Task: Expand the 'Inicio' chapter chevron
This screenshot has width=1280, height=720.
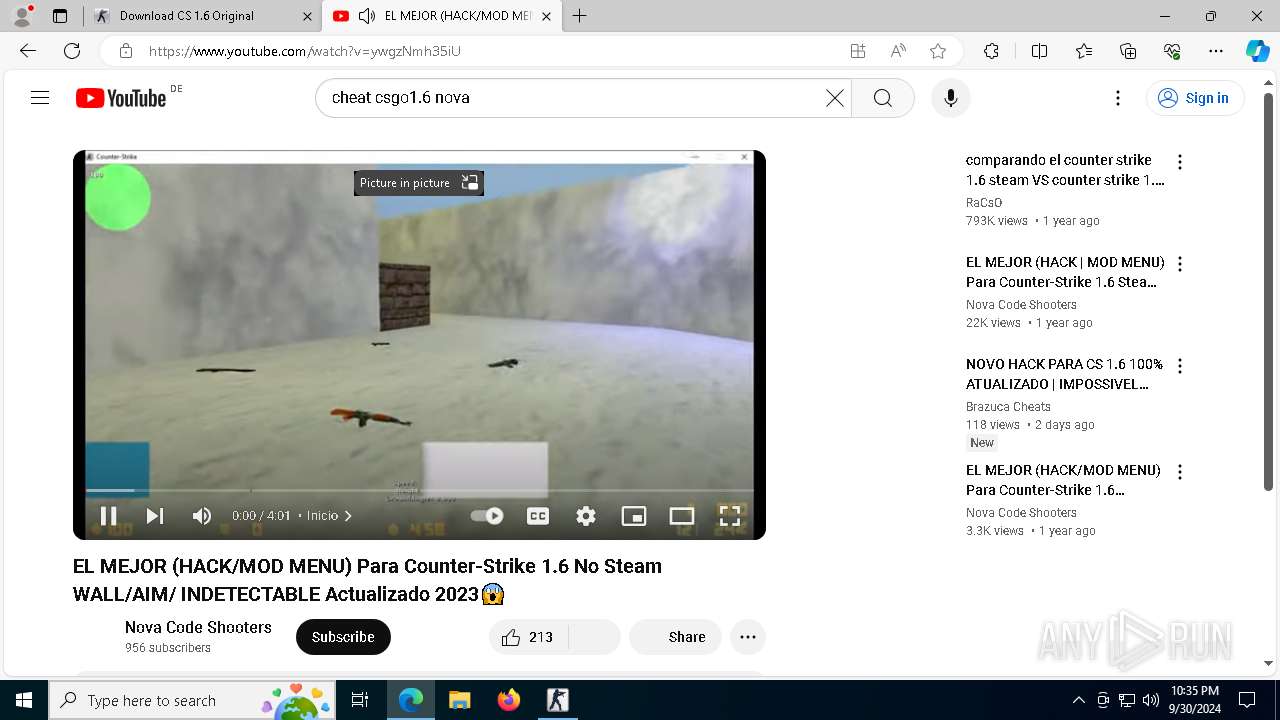Action: coord(348,516)
